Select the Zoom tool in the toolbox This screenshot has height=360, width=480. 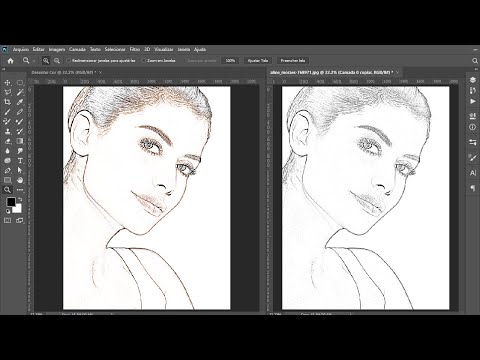click(7, 190)
